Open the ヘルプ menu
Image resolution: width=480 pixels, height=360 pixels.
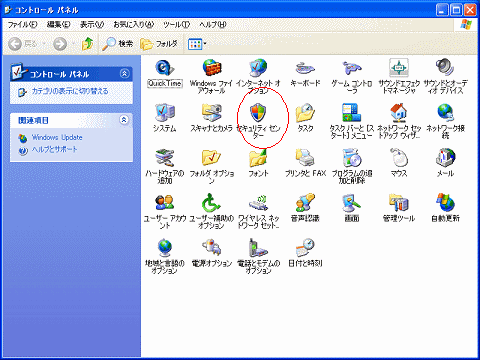click(213, 25)
